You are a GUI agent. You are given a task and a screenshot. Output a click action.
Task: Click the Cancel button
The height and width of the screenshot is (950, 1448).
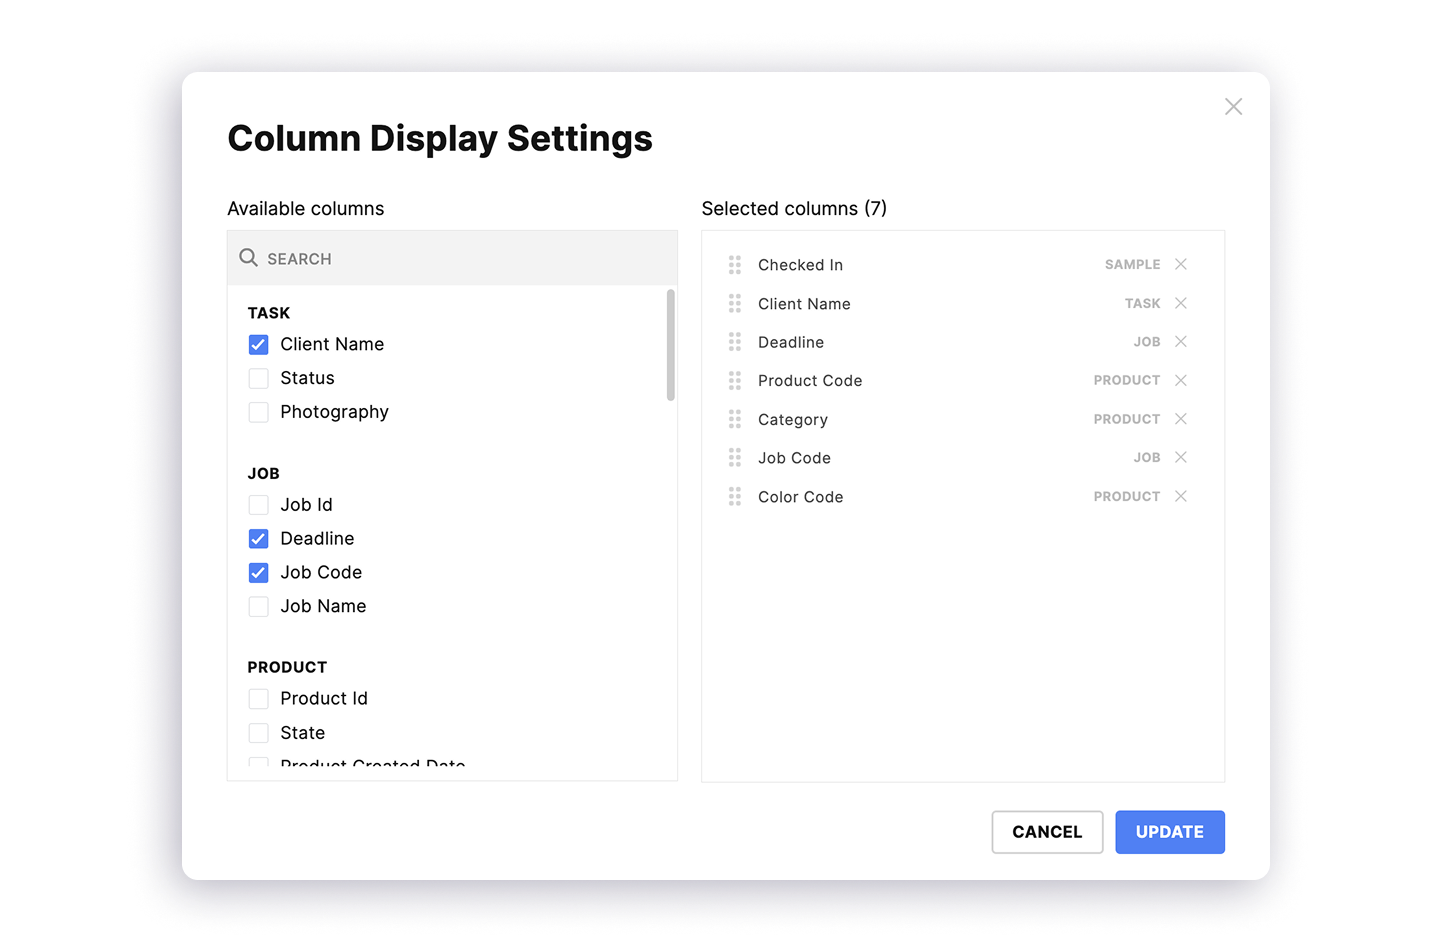coord(1047,832)
